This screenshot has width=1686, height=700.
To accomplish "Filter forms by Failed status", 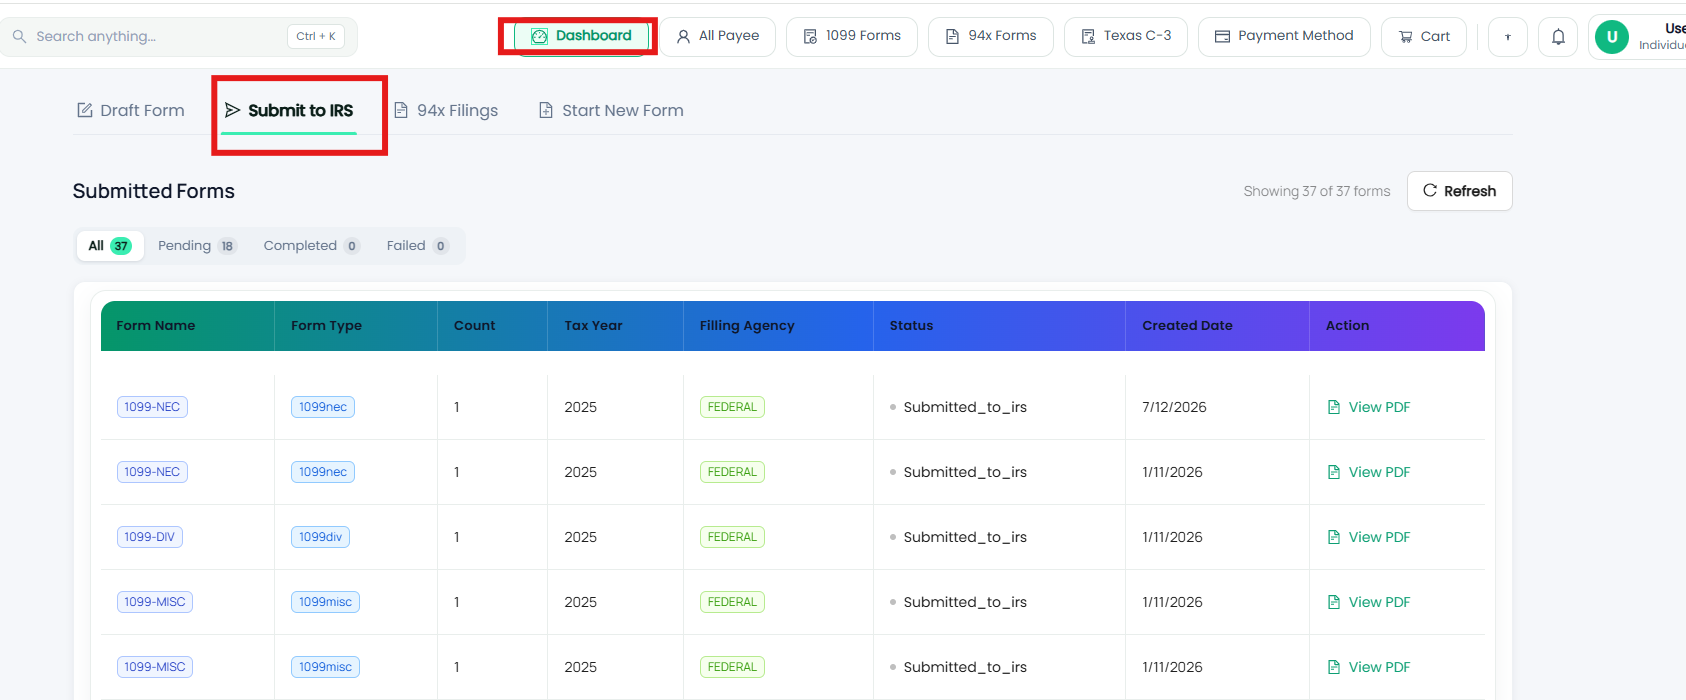I will (x=417, y=246).
